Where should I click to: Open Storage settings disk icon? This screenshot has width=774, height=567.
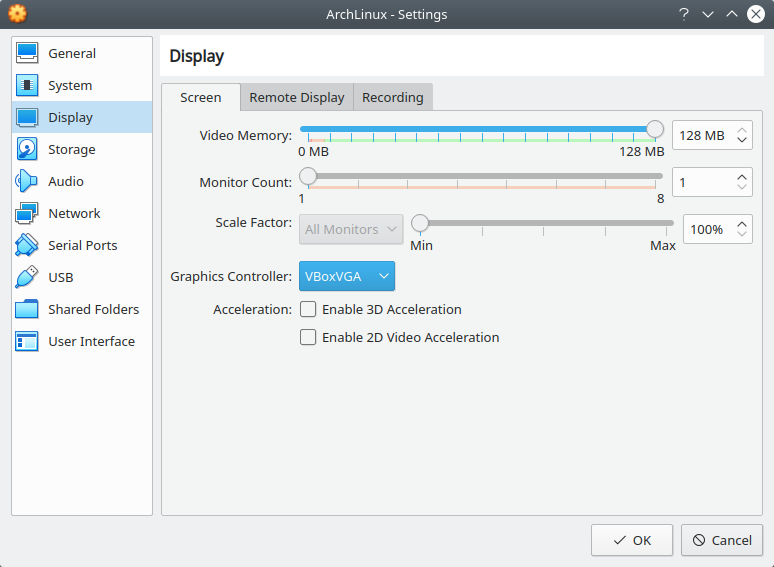pos(27,149)
